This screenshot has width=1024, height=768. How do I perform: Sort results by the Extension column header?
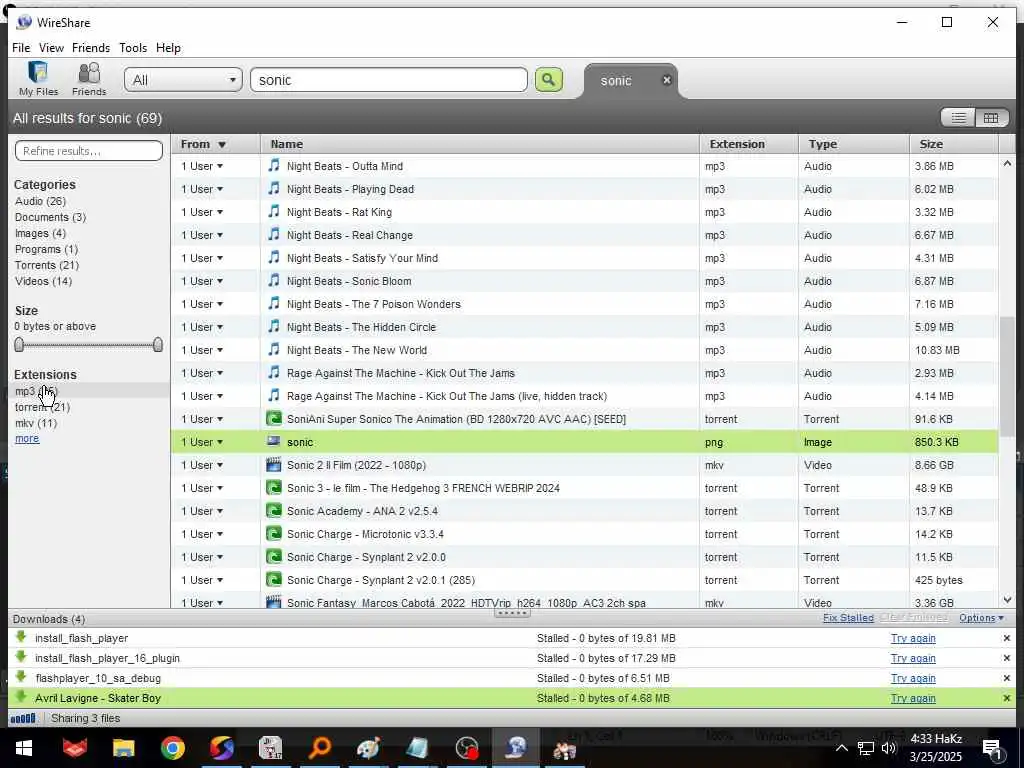748,144
